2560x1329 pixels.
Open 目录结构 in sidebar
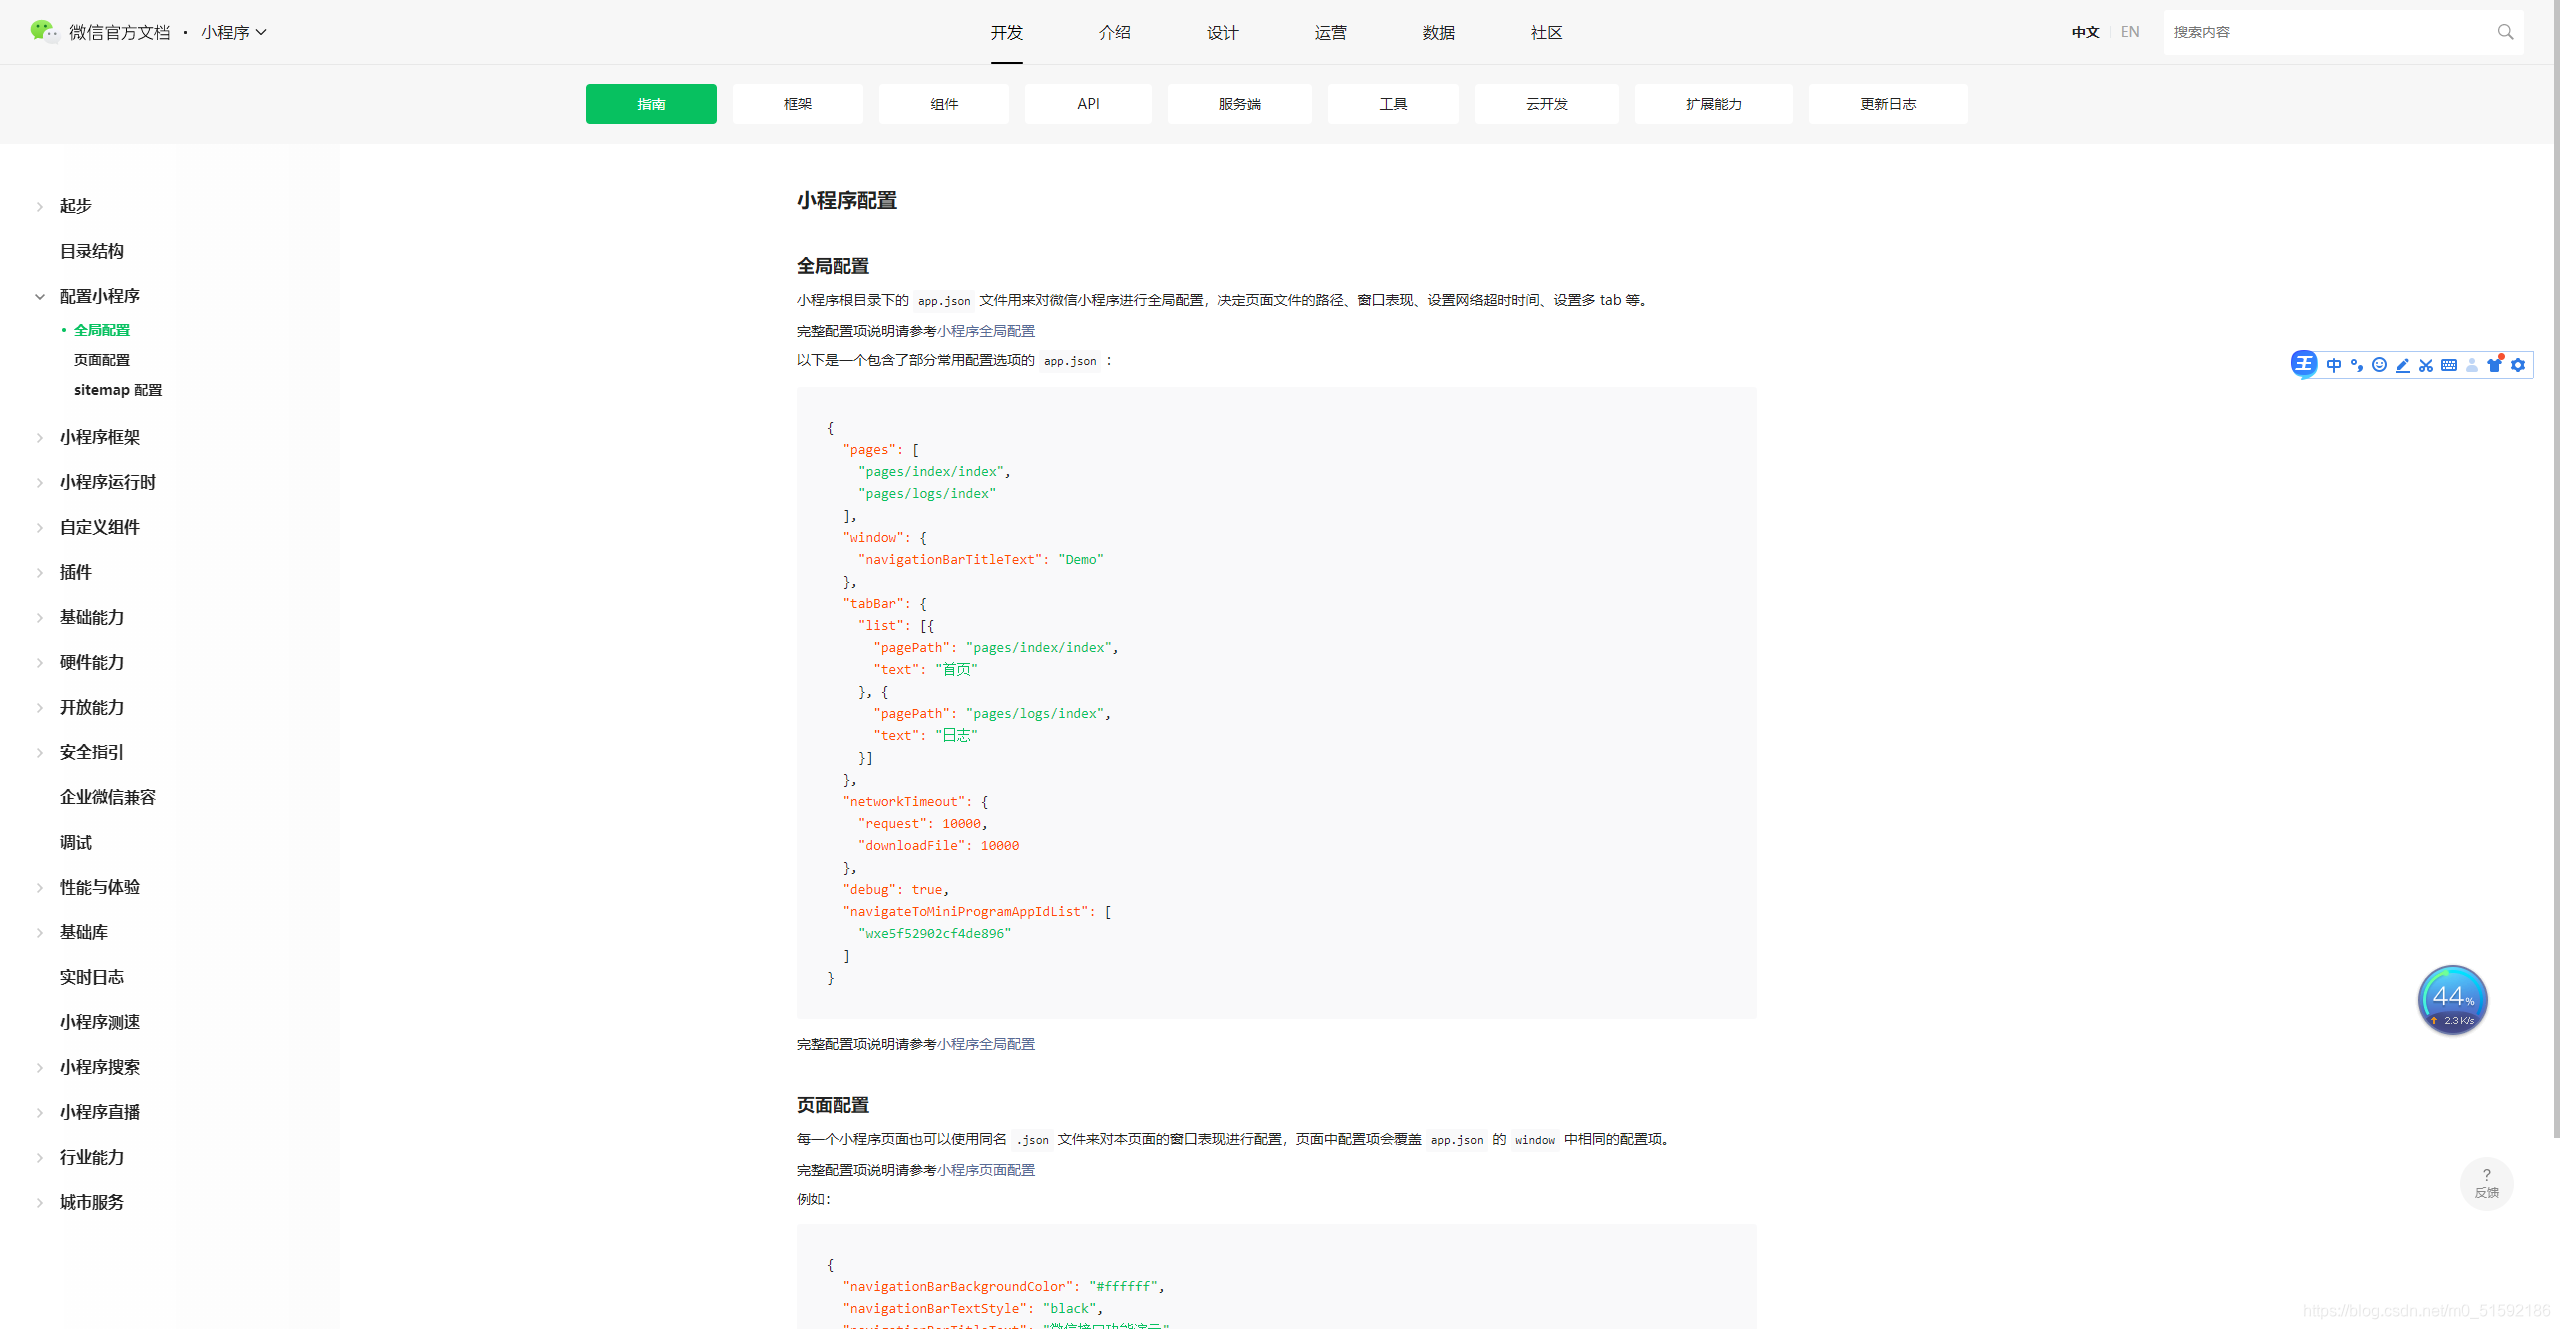[x=92, y=251]
